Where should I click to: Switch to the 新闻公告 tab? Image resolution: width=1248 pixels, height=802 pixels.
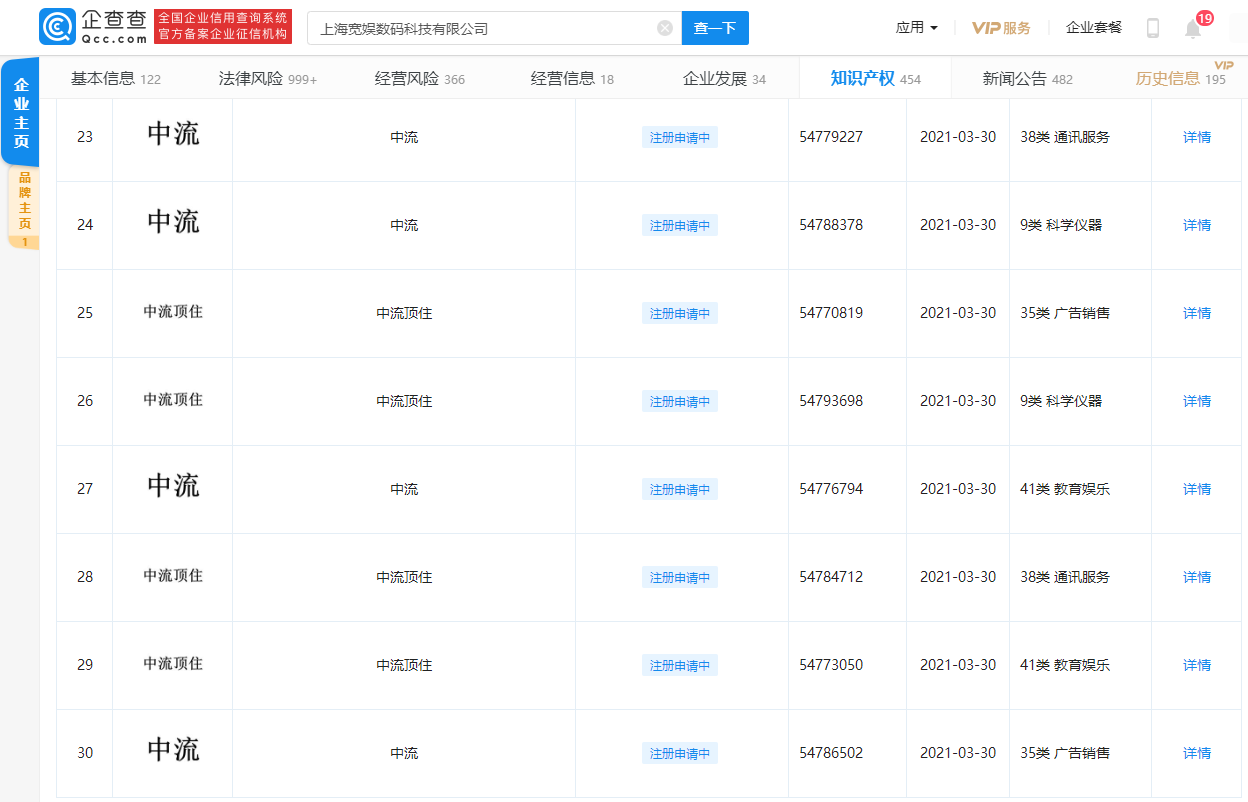[x=1026, y=77]
